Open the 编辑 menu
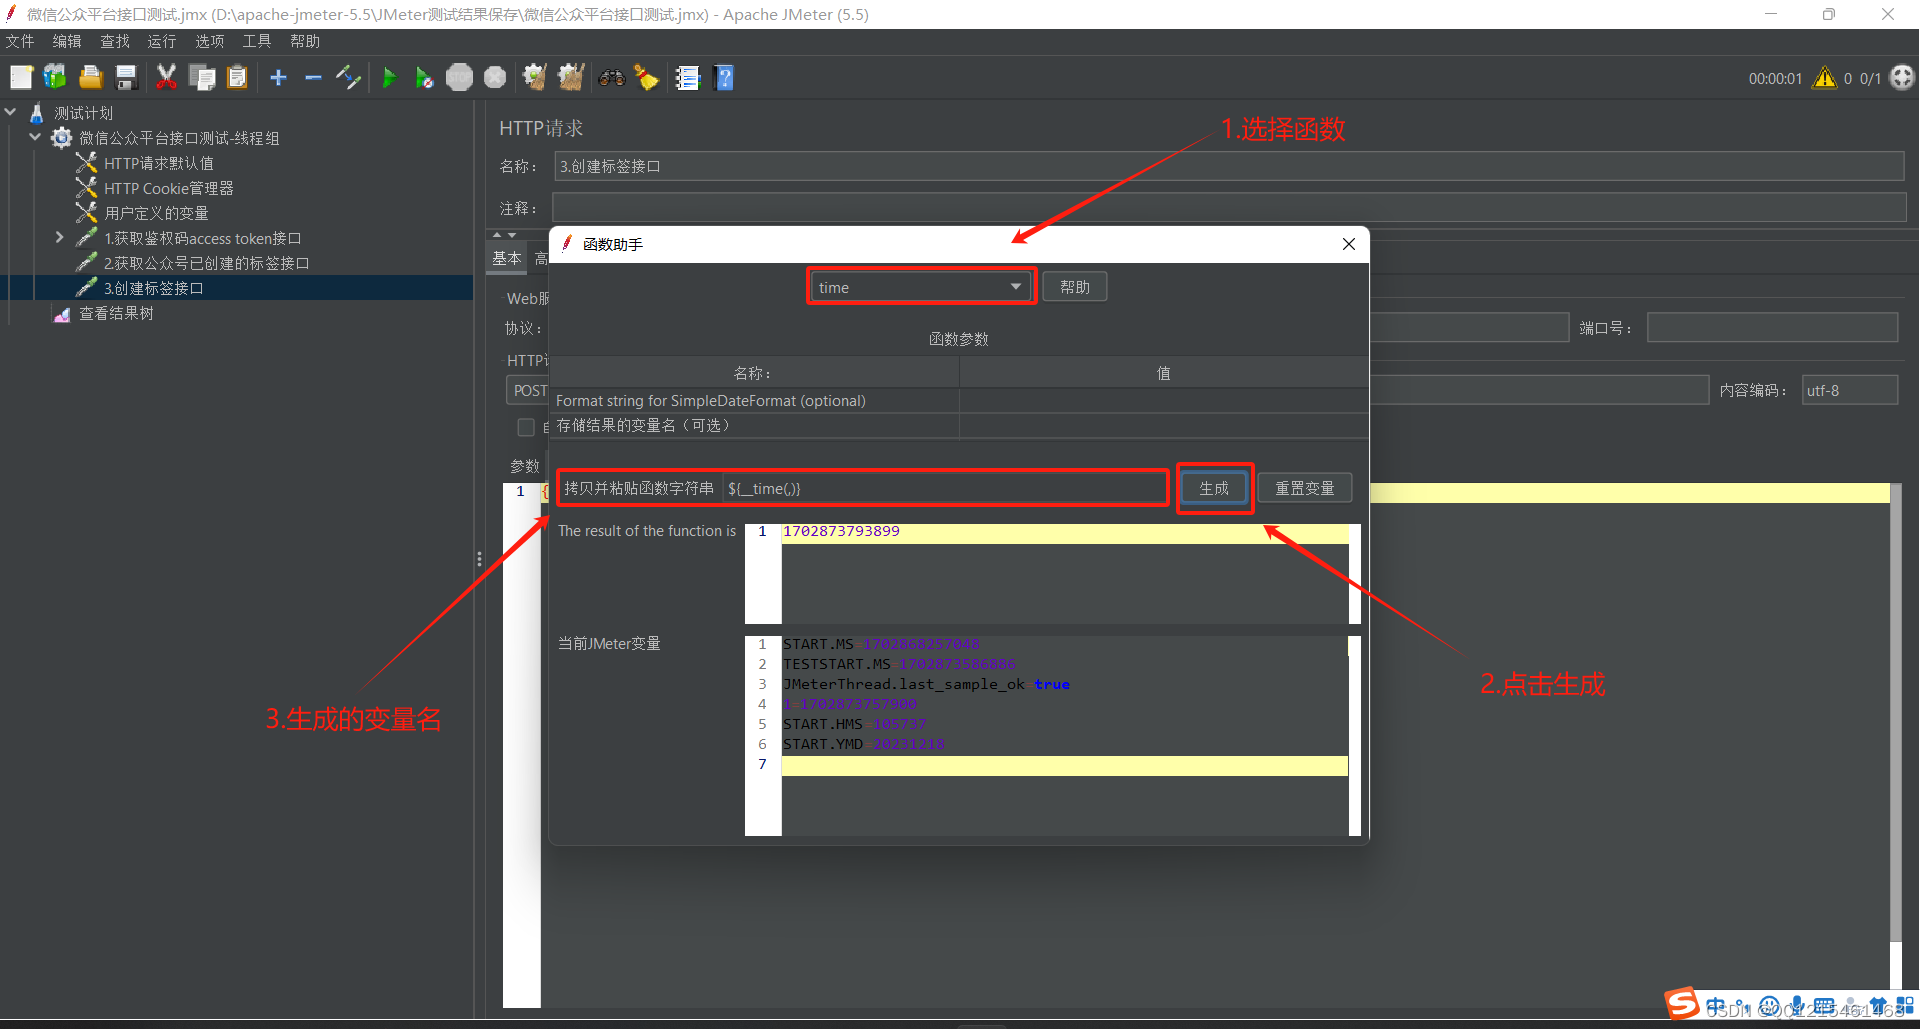The height and width of the screenshot is (1029, 1920). tap(67, 41)
